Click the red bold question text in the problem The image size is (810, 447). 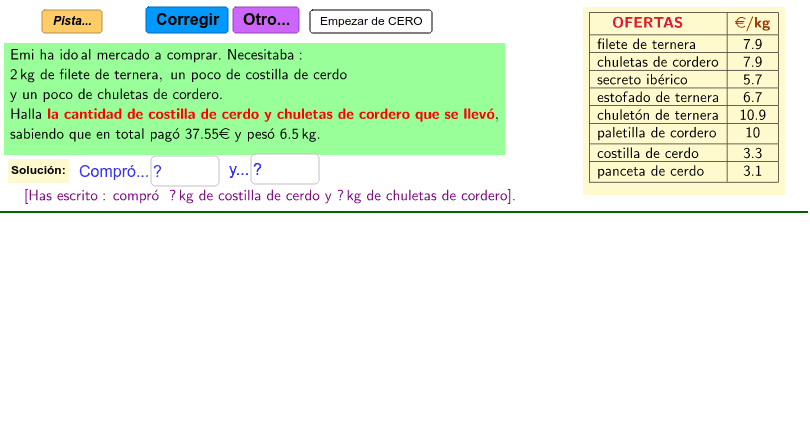(271, 114)
